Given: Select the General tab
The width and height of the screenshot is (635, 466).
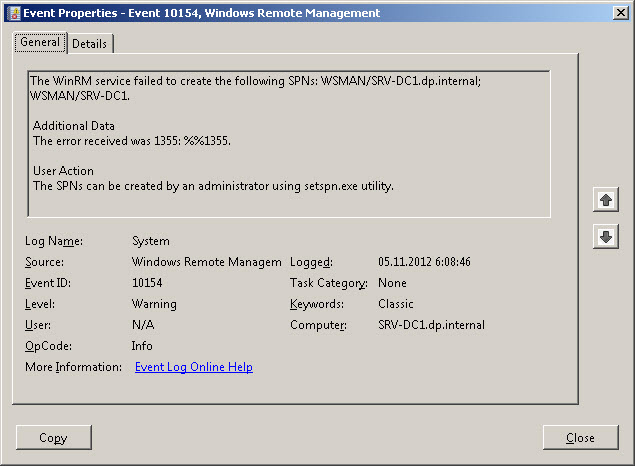Looking at the screenshot, I should [40, 43].
